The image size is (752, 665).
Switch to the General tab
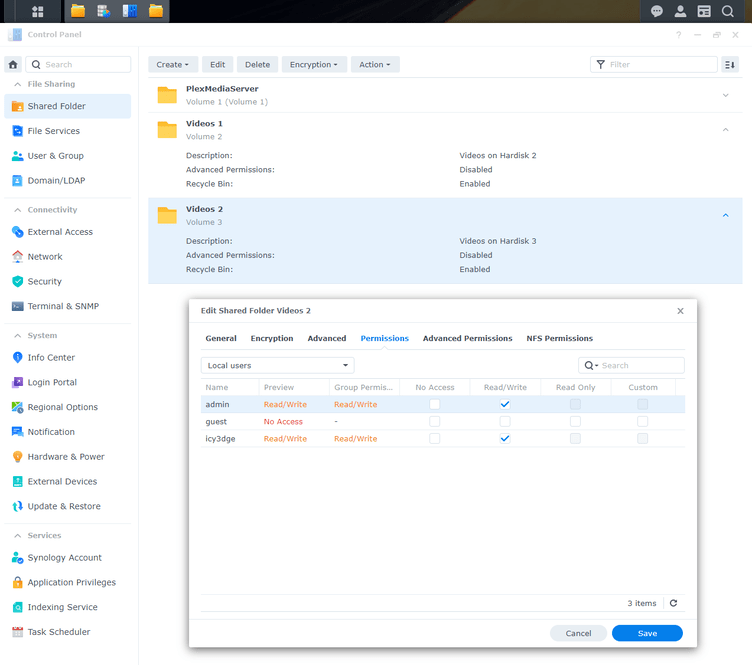pyautogui.click(x=221, y=338)
